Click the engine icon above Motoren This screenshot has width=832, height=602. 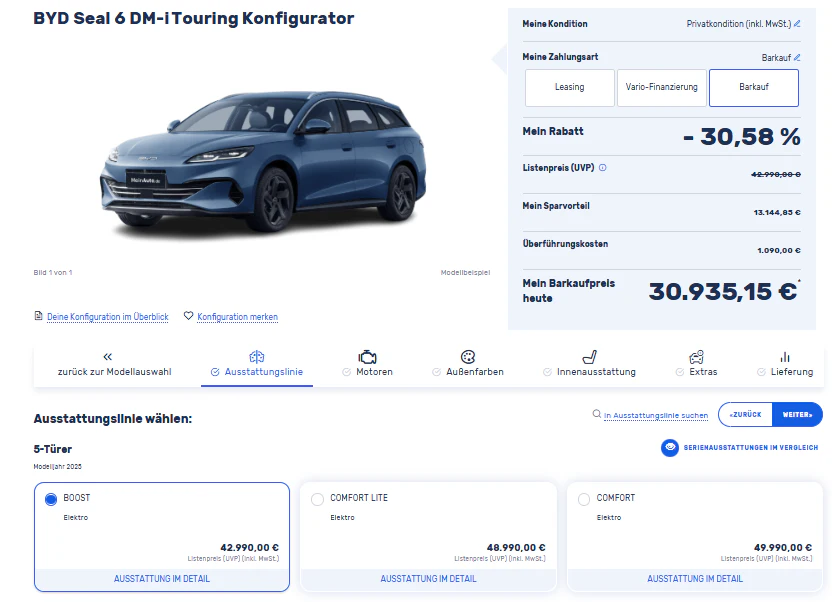coord(367,357)
